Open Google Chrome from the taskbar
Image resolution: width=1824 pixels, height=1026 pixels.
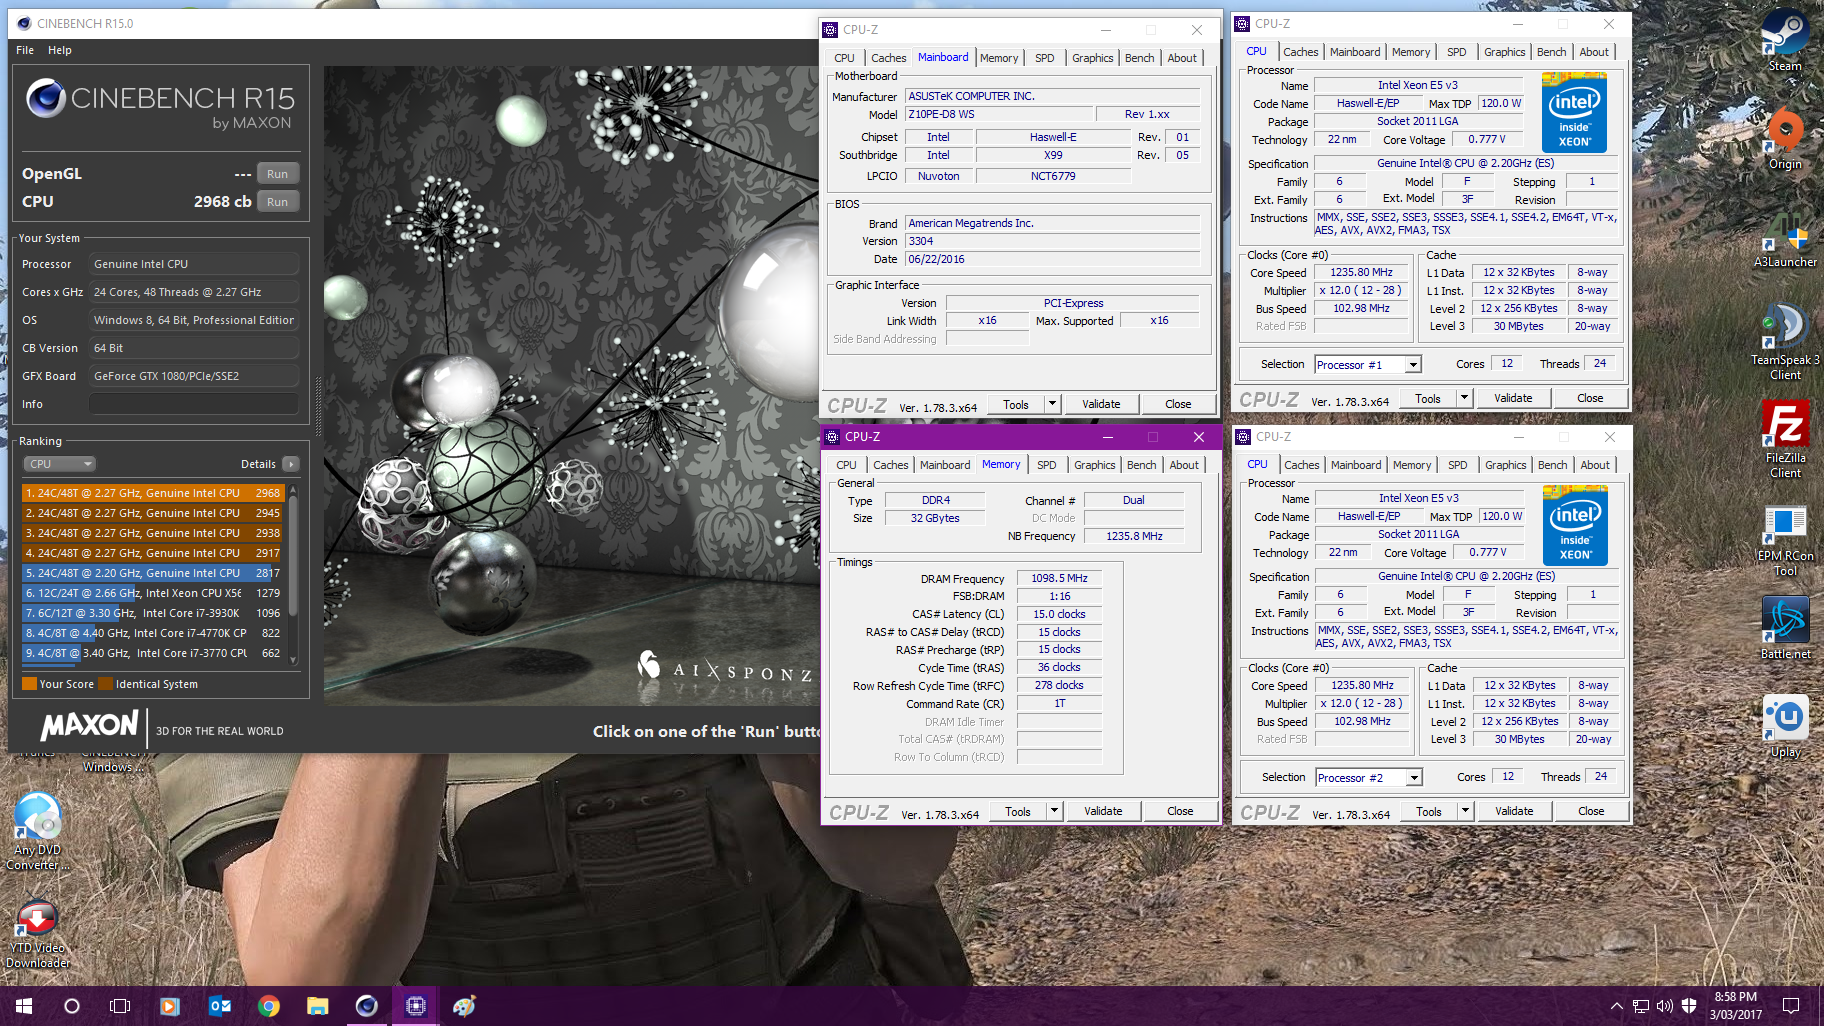point(269,1006)
